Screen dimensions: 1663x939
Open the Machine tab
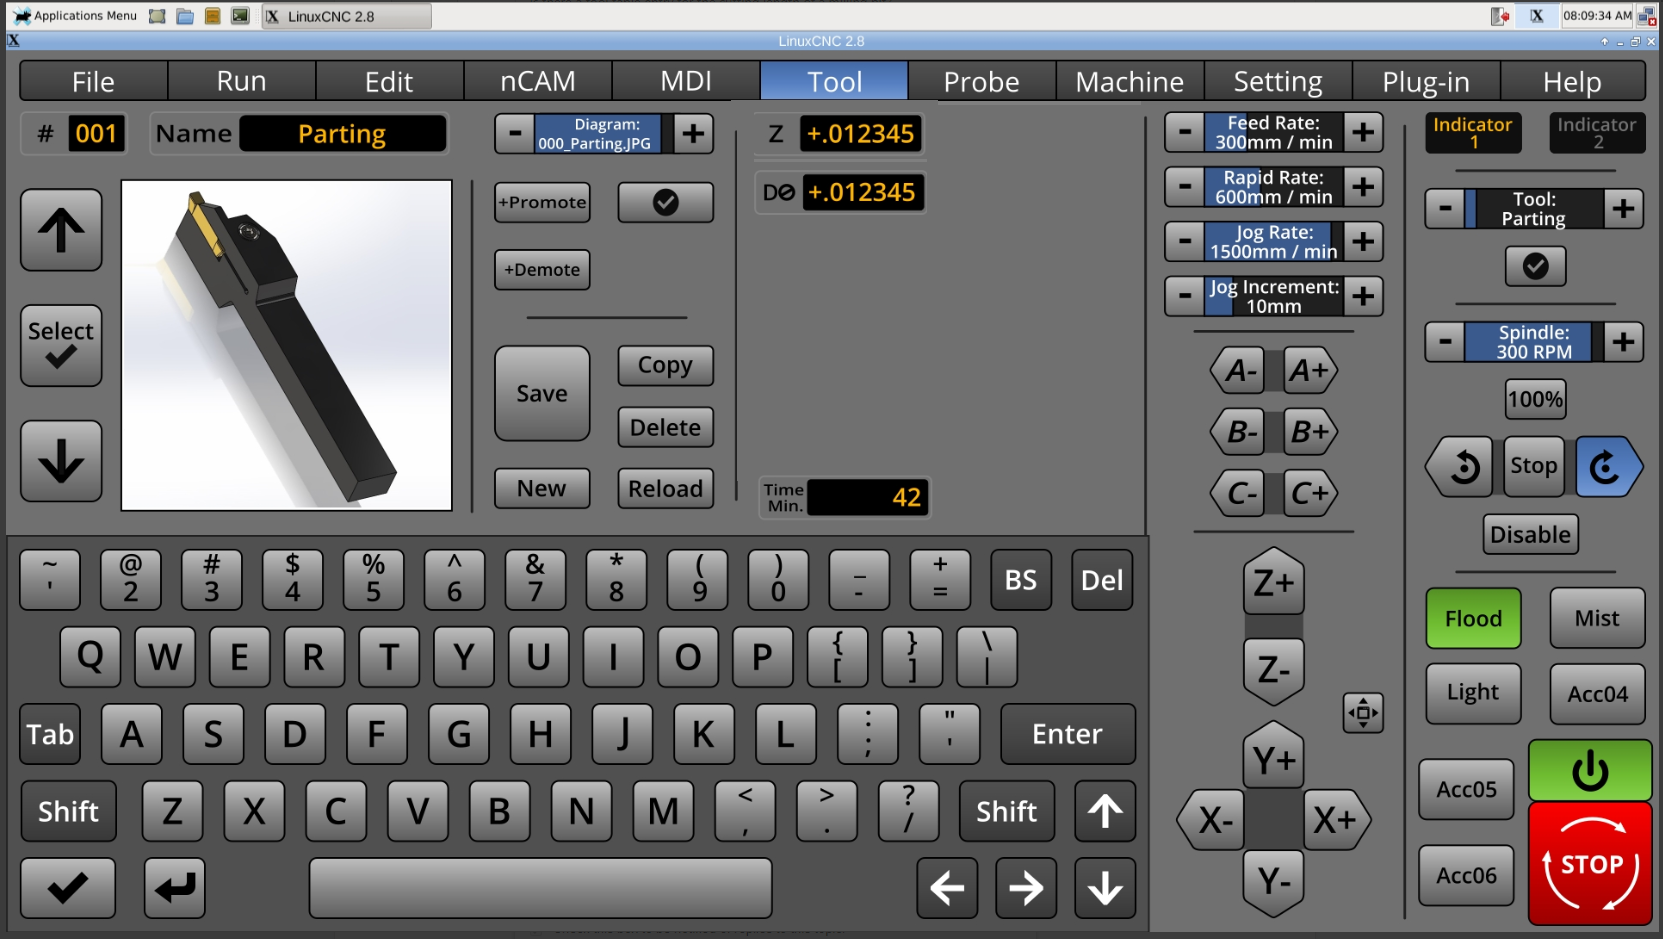[1130, 81]
